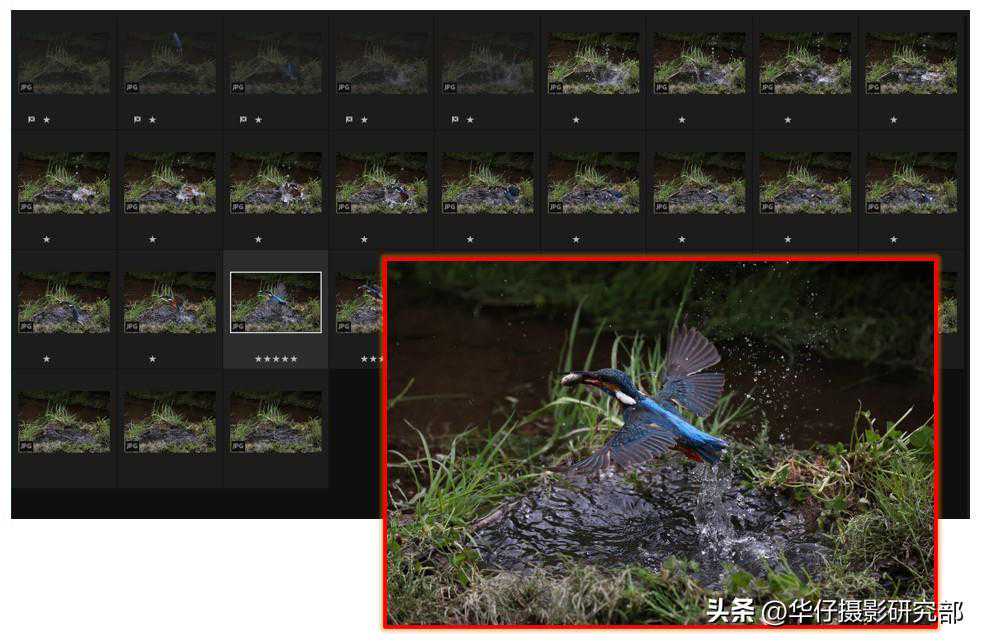This screenshot has height=644, width=982.
Task: Click the reject flag under the first thumbnail
Action: pos(31,119)
